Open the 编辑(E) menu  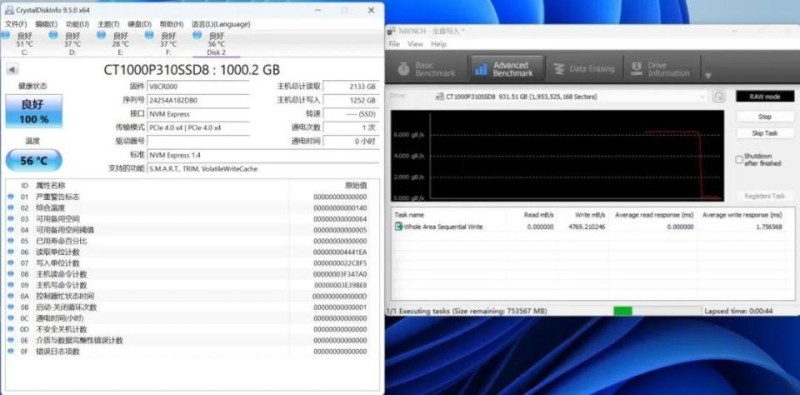(46, 24)
